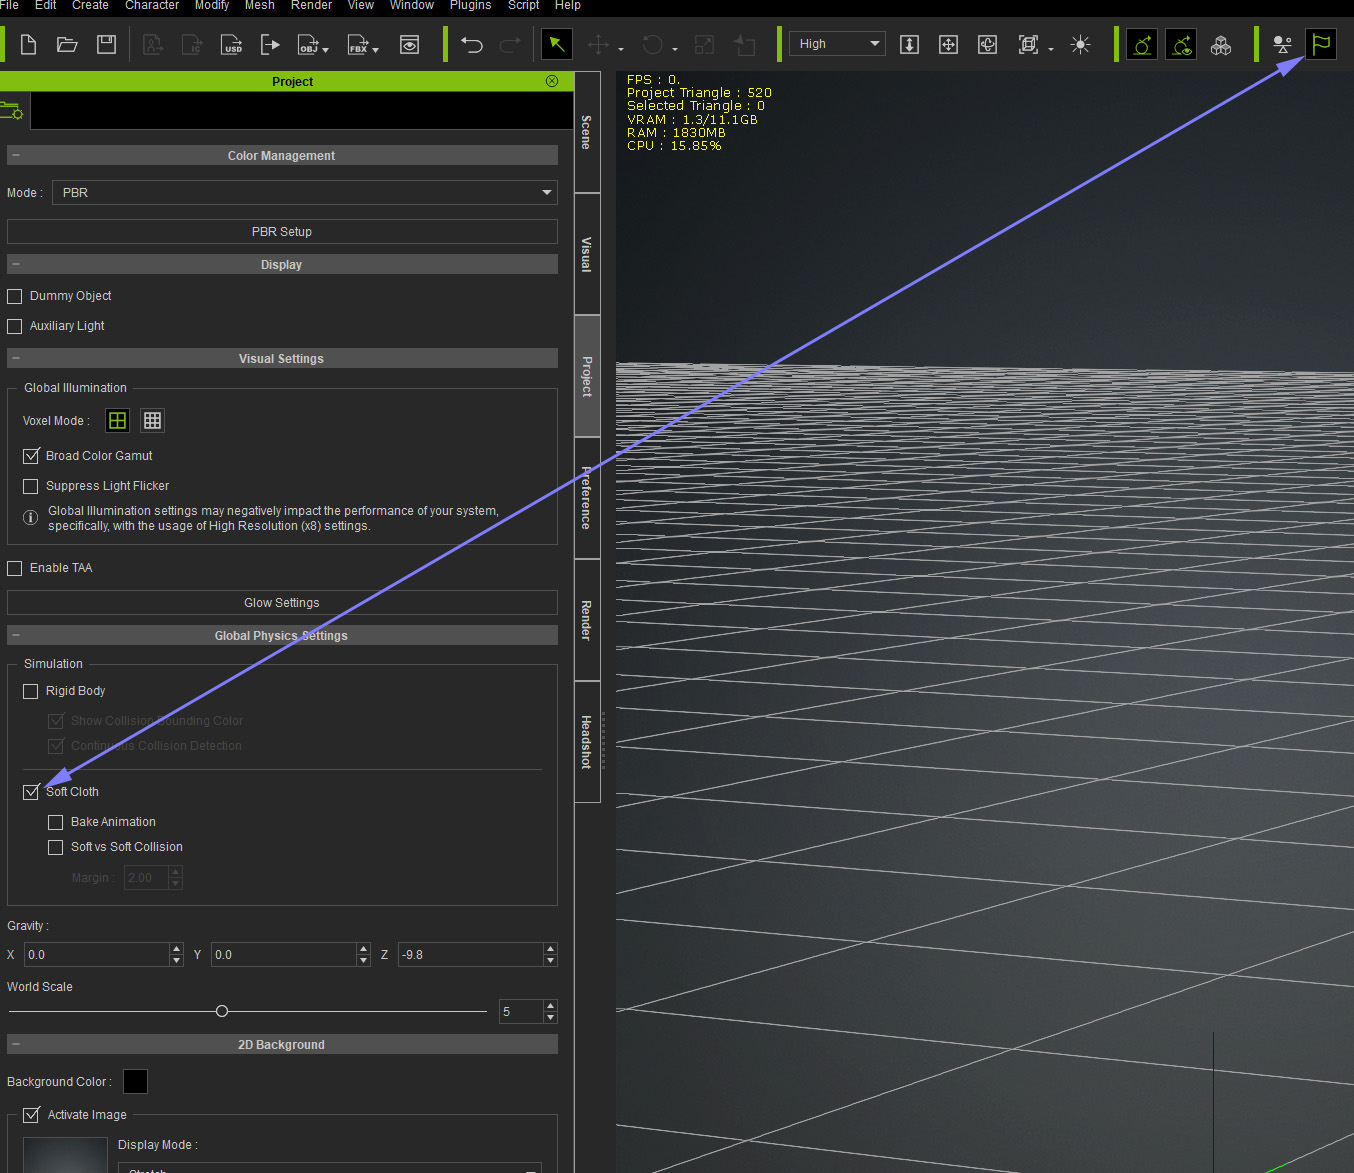Open the High quality dropdown
Image resolution: width=1354 pixels, height=1173 pixels.
[x=837, y=44]
